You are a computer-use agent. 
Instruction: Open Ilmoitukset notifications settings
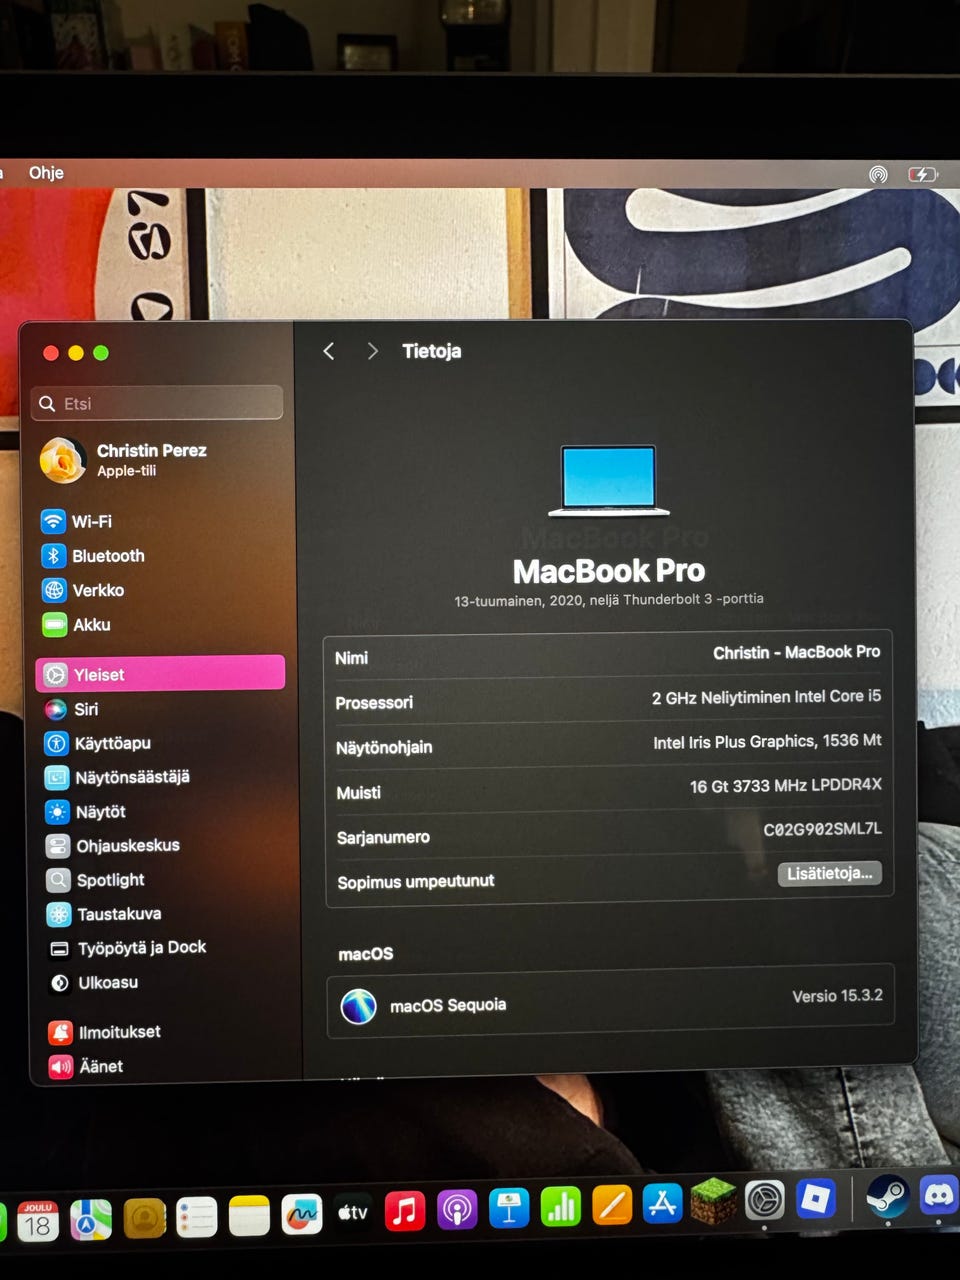105,1032
